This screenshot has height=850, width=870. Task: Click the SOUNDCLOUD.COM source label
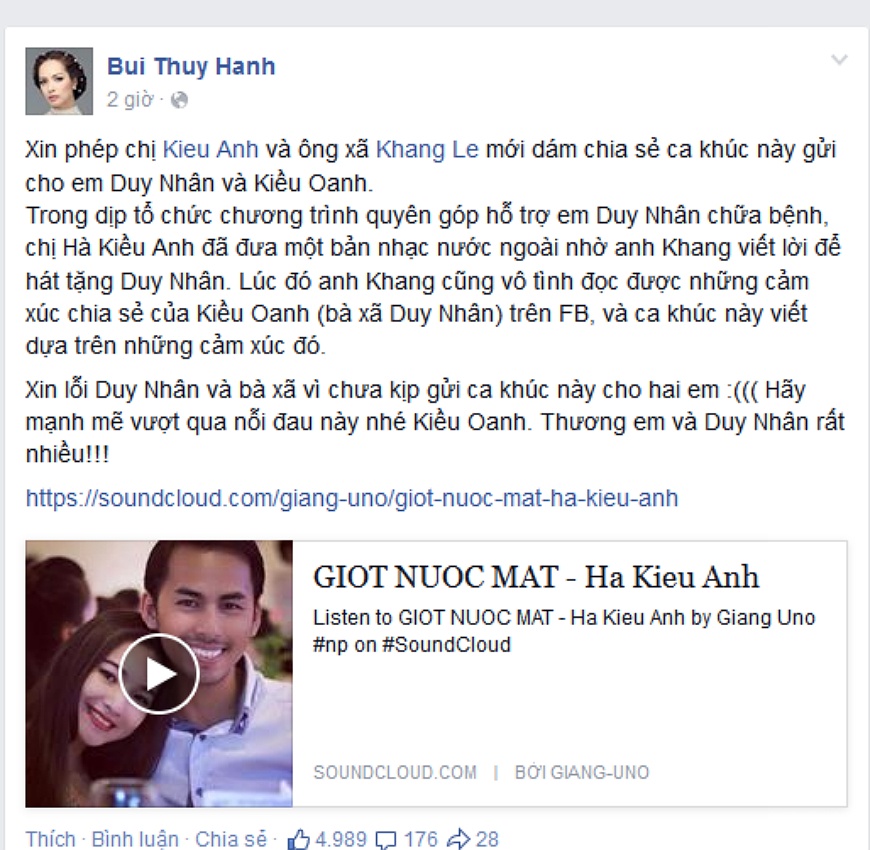tap(395, 772)
